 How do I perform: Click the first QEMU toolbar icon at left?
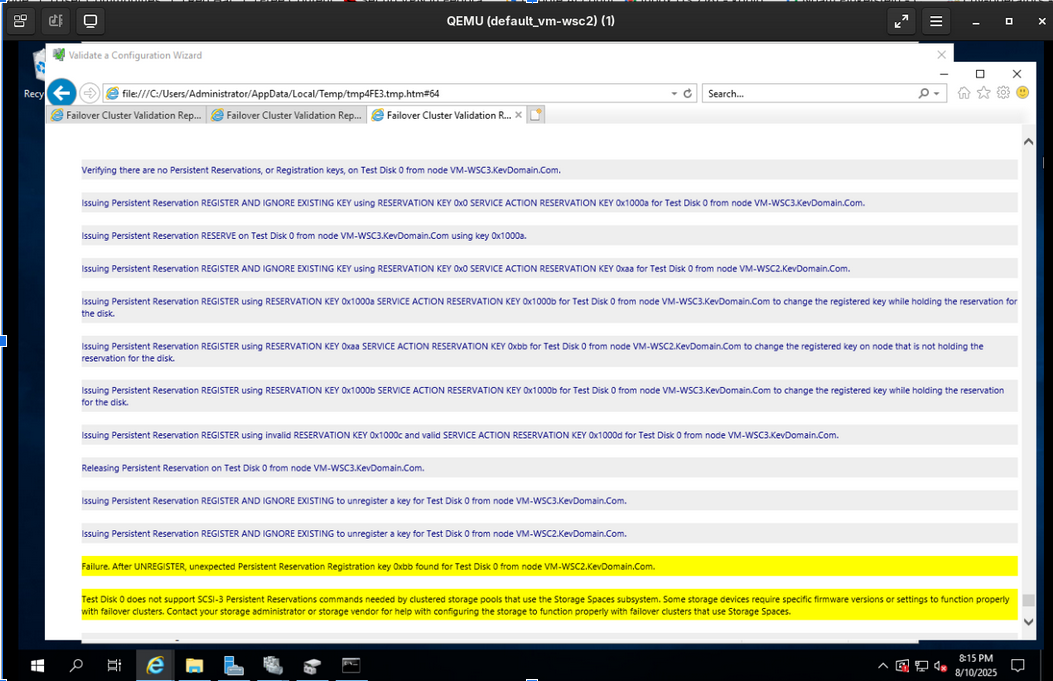21,21
